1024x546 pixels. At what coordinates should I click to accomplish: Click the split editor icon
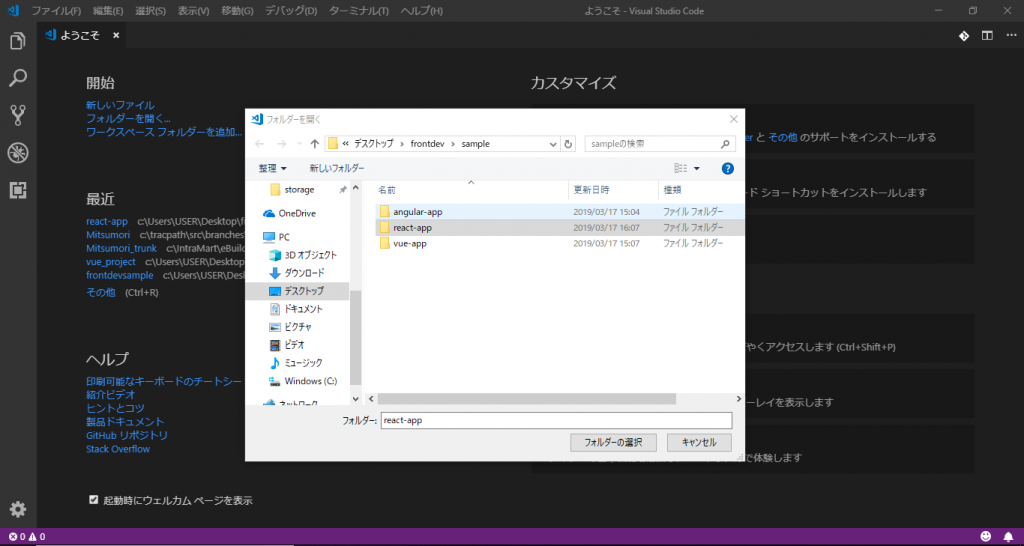click(x=987, y=35)
